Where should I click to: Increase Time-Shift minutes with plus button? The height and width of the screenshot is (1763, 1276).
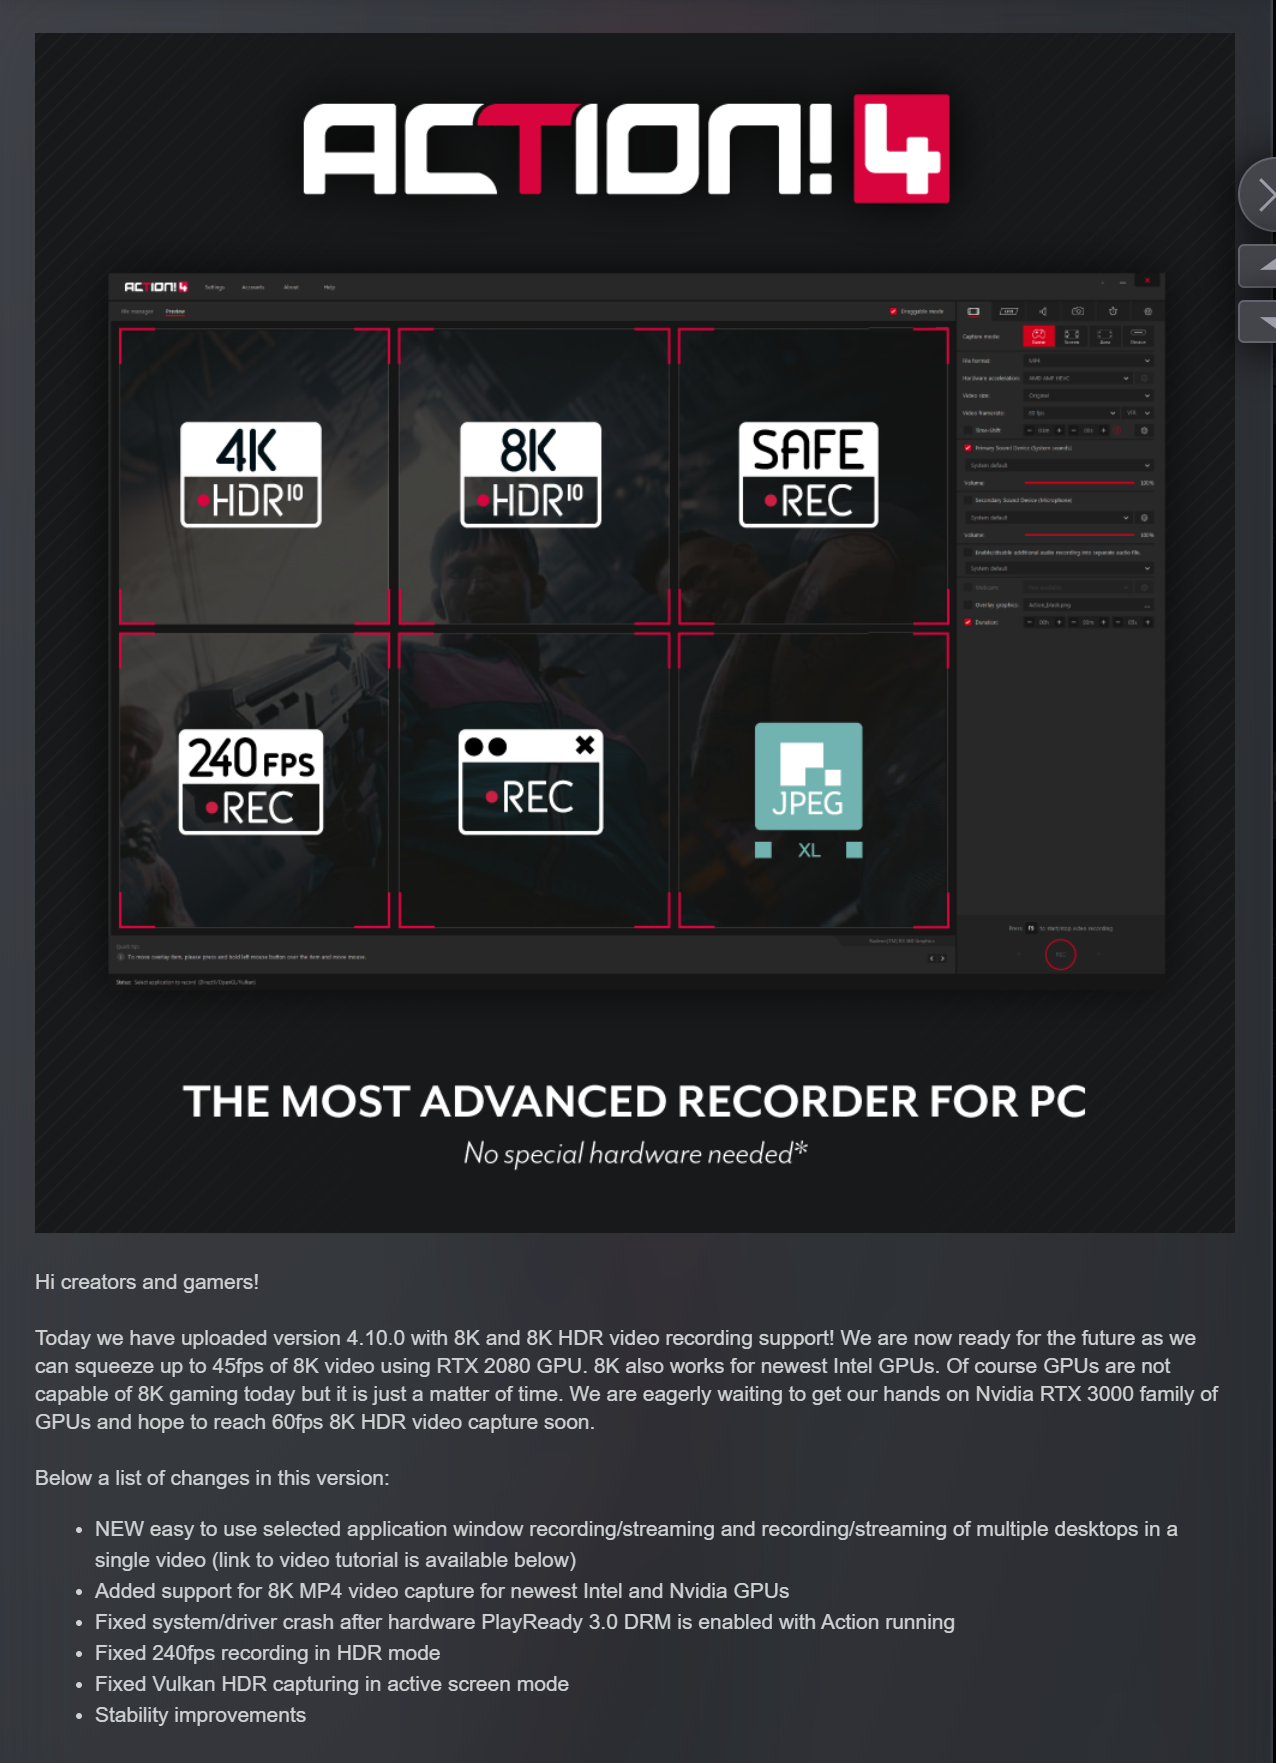(1059, 431)
